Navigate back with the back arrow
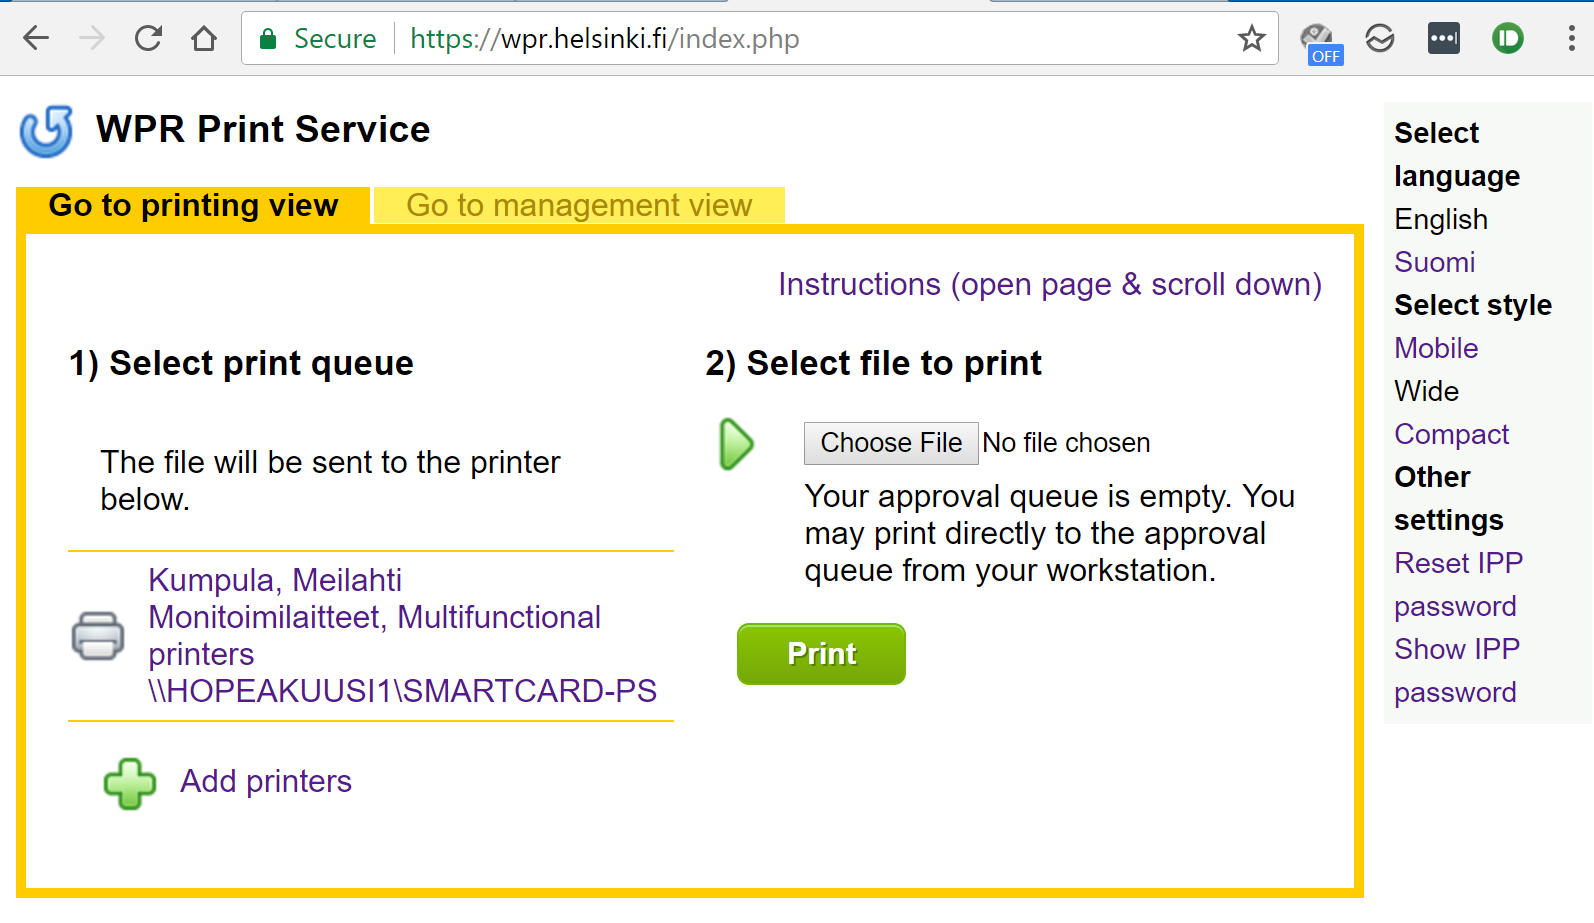 point(36,39)
